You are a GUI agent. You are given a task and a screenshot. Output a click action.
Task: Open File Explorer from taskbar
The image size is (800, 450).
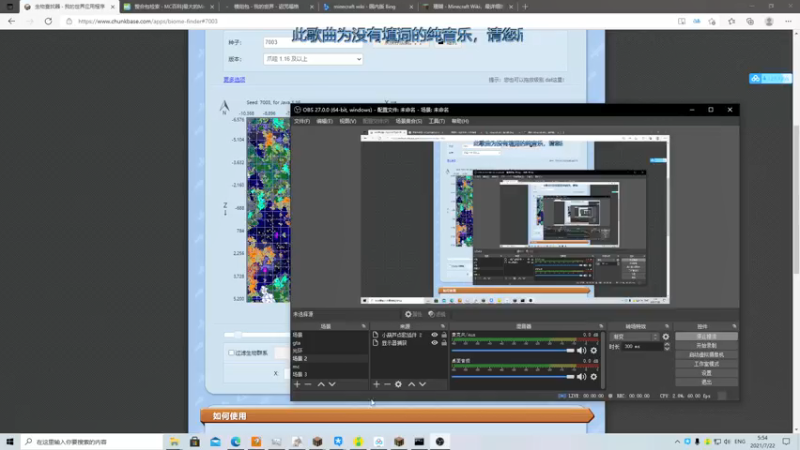[174, 442]
